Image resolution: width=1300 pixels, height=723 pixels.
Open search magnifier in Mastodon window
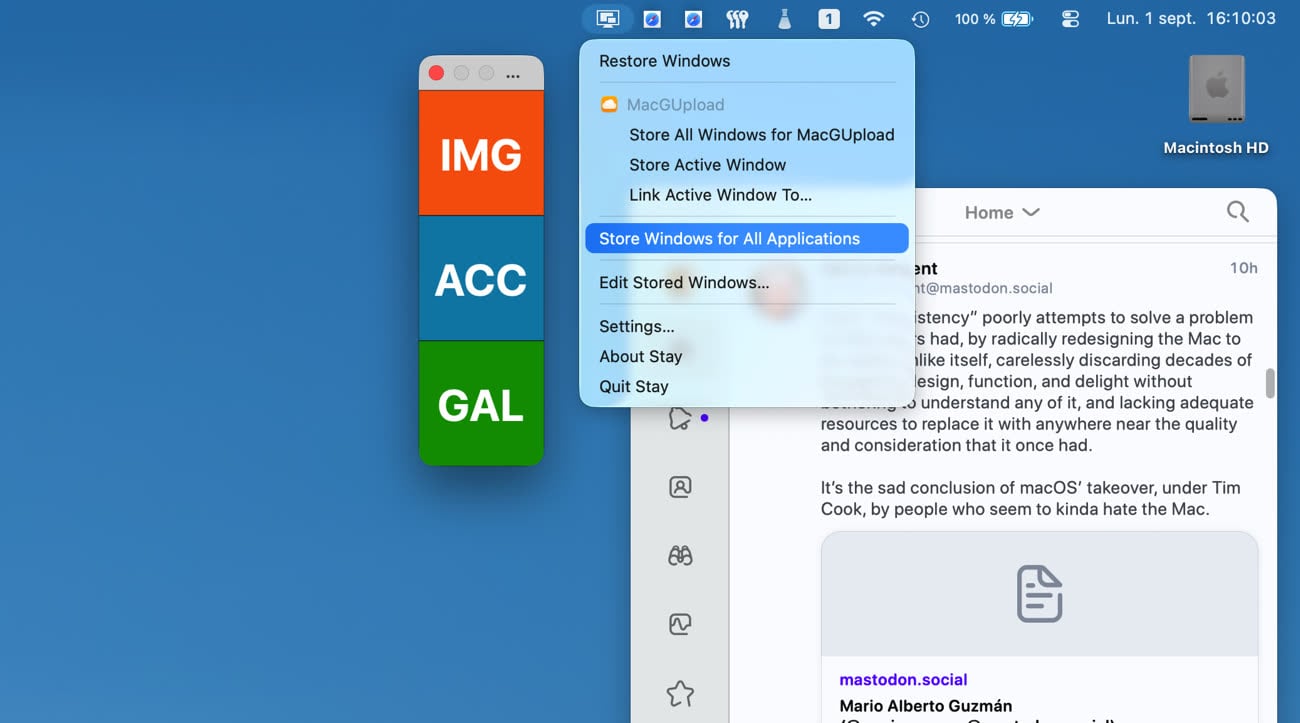(1237, 212)
